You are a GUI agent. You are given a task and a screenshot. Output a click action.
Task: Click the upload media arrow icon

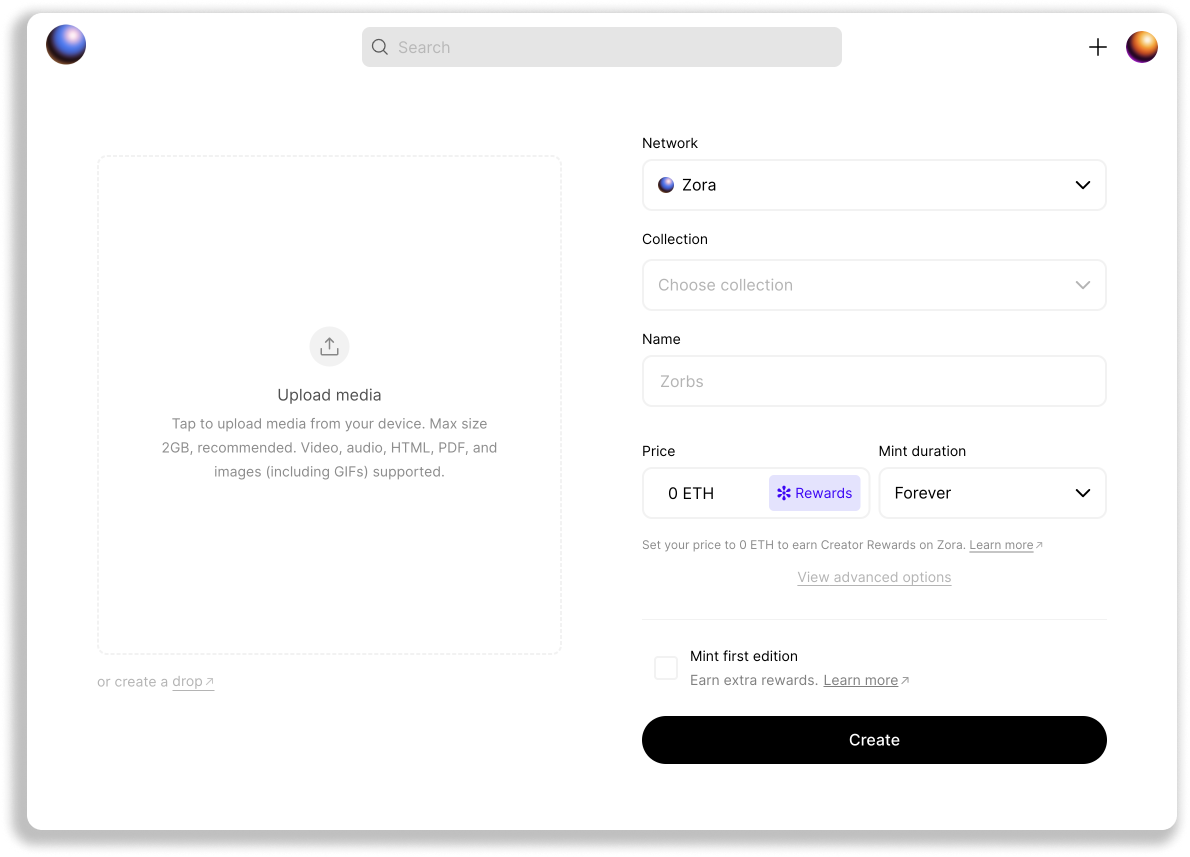coord(329,346)
